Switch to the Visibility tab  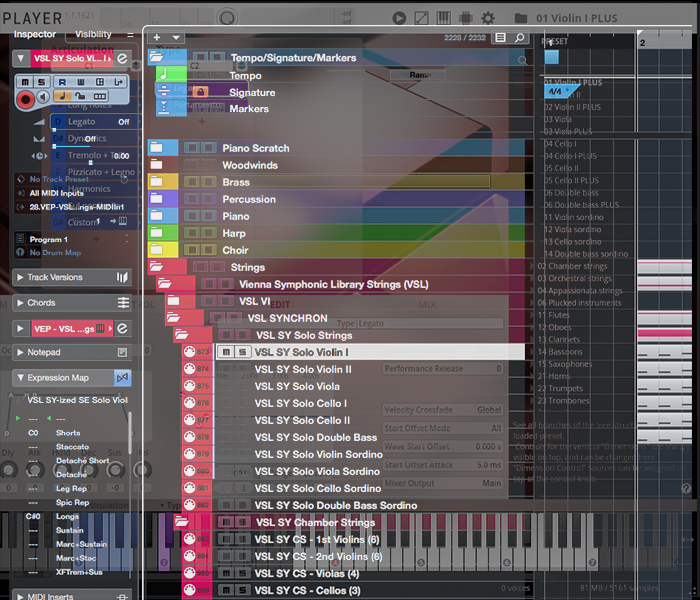pyautogui.click(x=93, y=34)
